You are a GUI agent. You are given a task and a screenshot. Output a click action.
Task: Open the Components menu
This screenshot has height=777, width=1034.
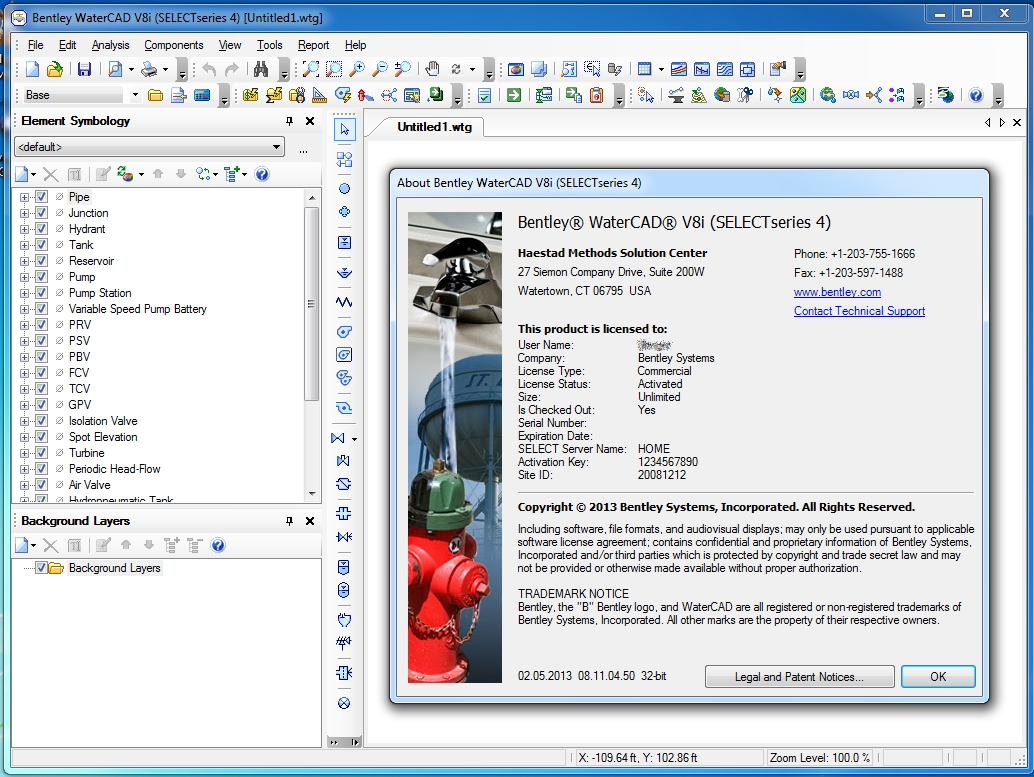(x=173, y=45)
